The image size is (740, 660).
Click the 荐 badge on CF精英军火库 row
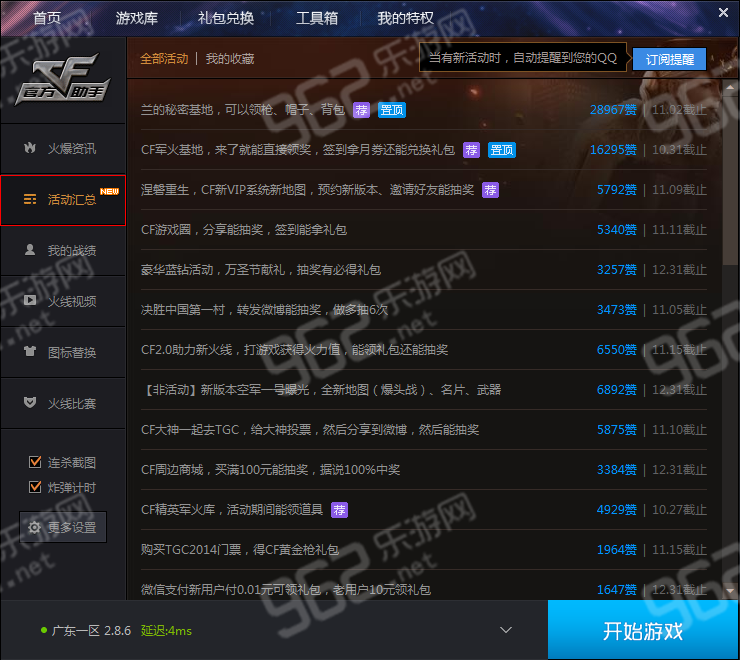tap(339, 510)
